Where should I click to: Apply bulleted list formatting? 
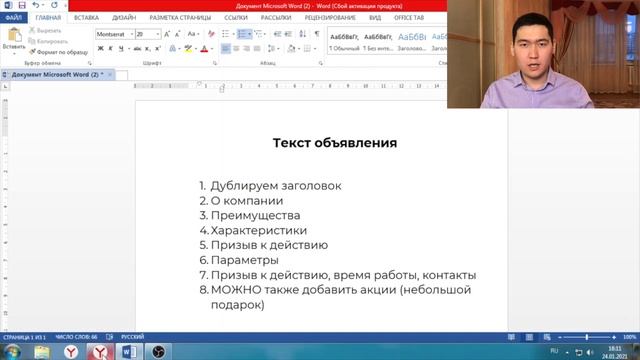225,34
